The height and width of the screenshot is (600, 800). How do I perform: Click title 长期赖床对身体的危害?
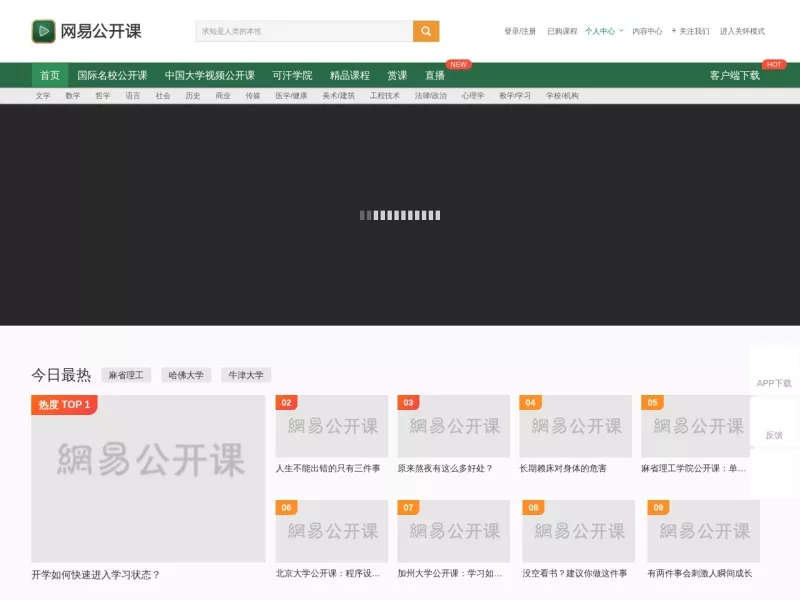coord(563,468)
